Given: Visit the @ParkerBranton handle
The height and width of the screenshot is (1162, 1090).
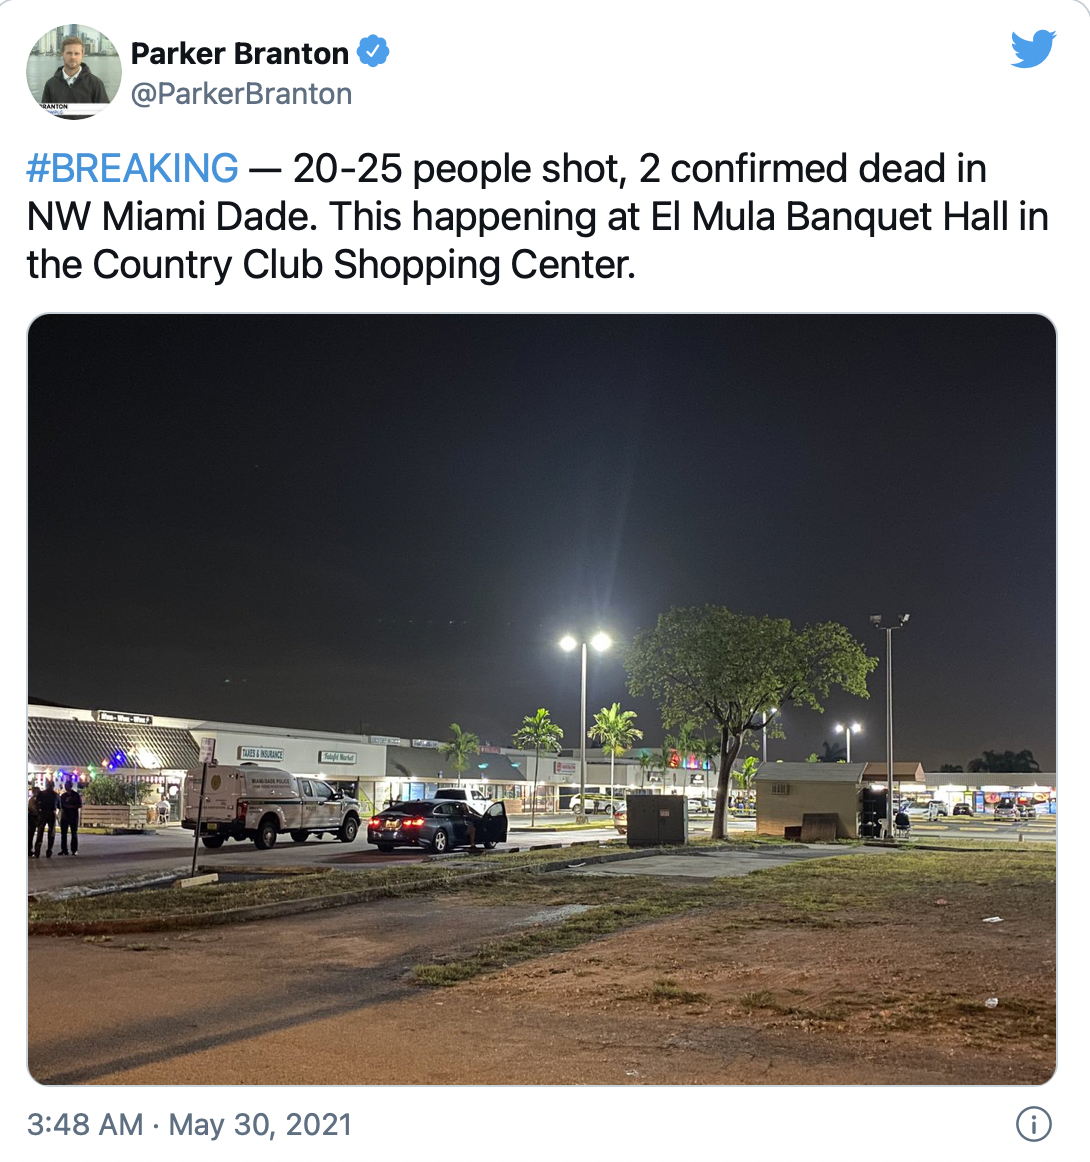Looking at the screenshot, I should point(242,94).
